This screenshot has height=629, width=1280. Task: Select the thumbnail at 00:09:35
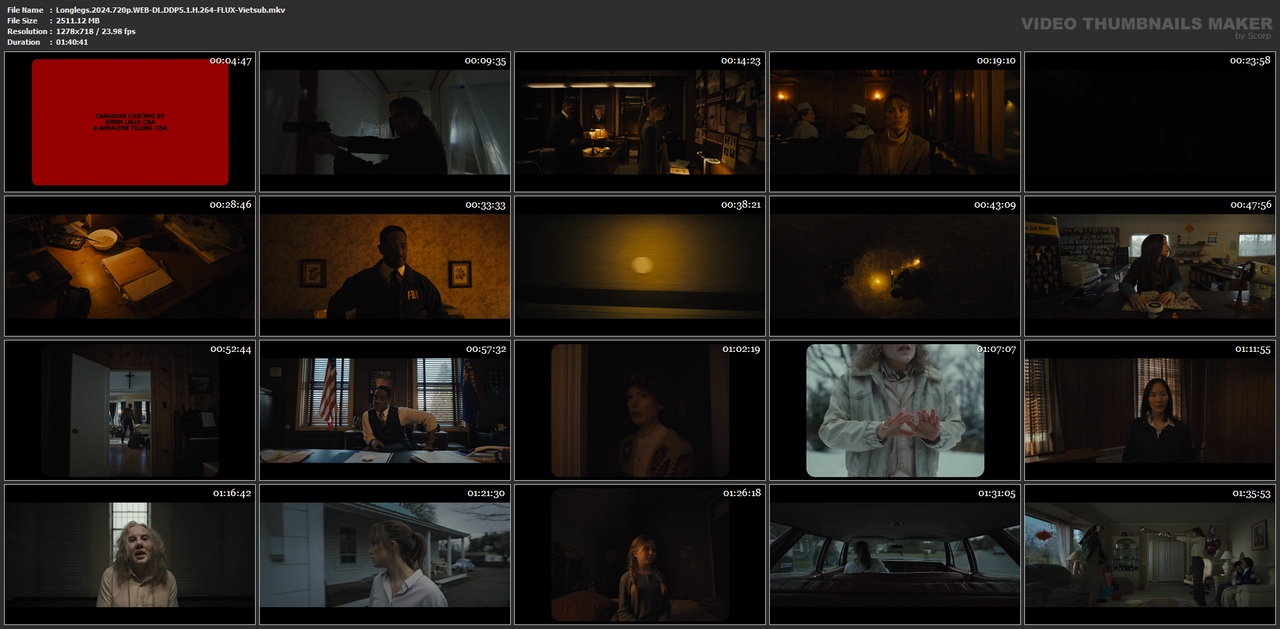tap(385, 122)
